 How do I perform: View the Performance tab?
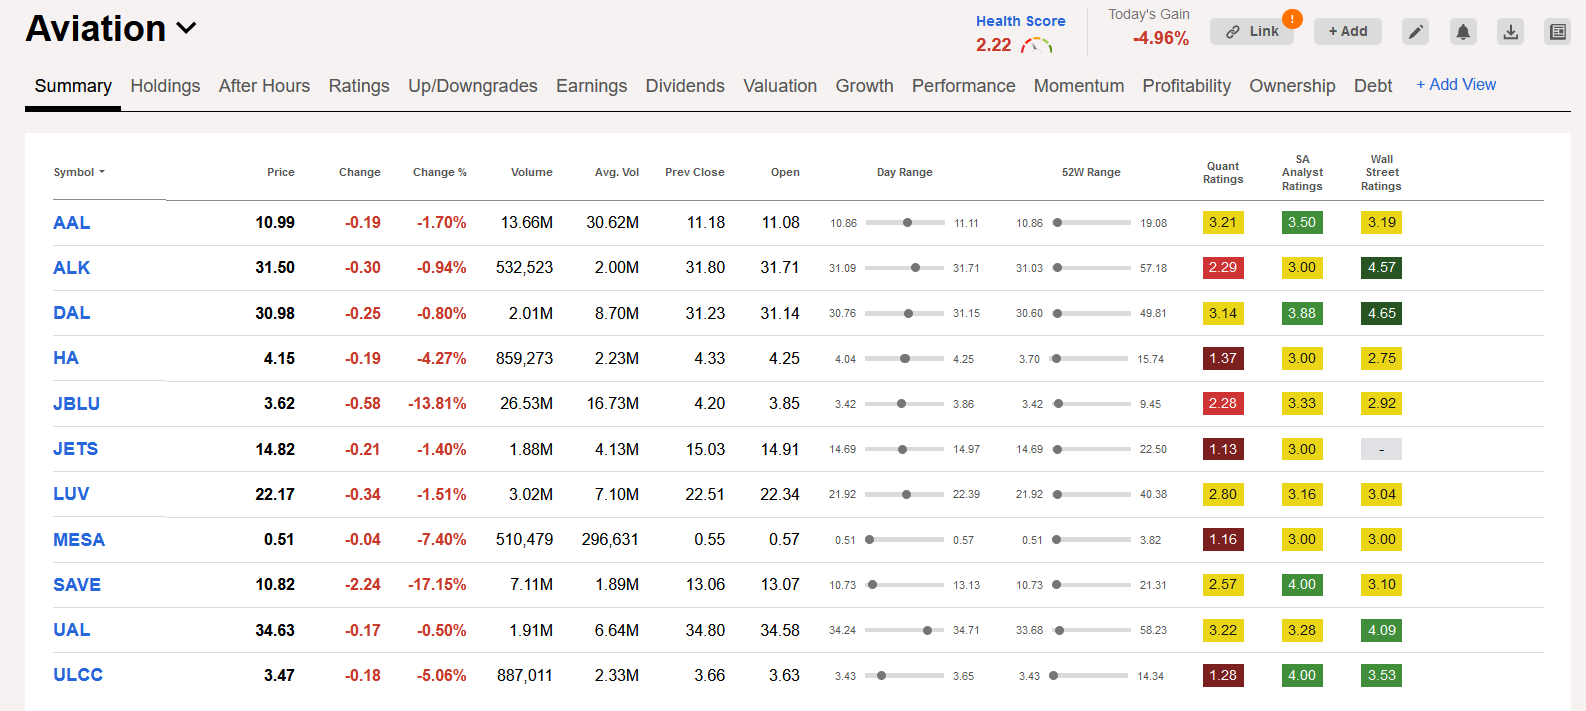tap(963, 86)
